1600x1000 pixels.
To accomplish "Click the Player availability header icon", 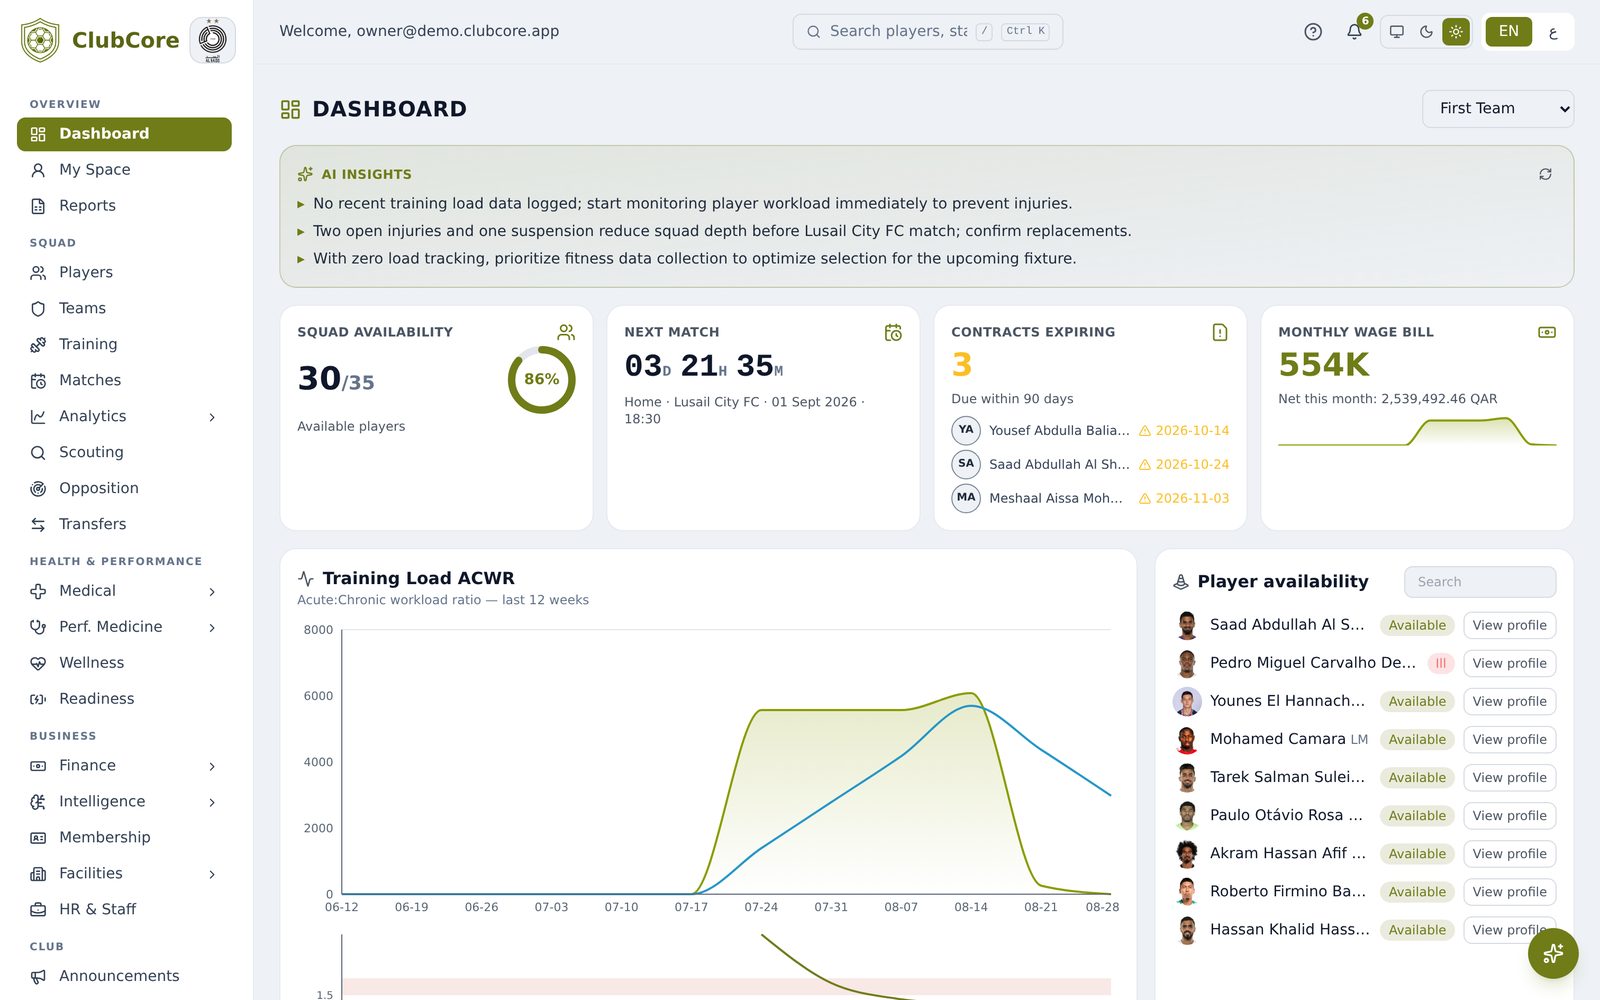I will (1181, 582).
